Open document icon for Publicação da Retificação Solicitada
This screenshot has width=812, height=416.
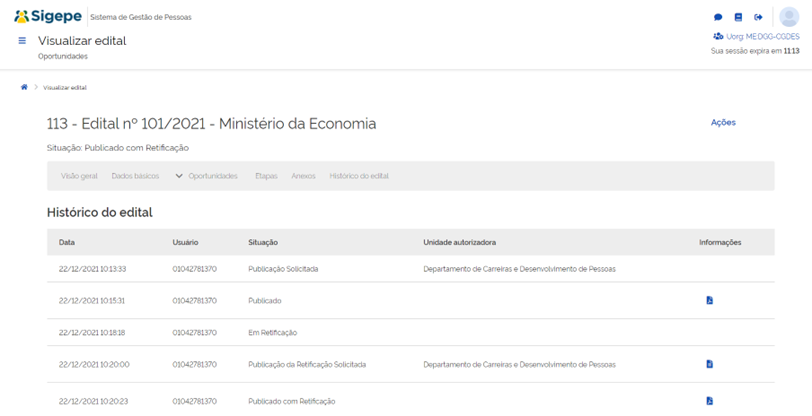[710, 364]
